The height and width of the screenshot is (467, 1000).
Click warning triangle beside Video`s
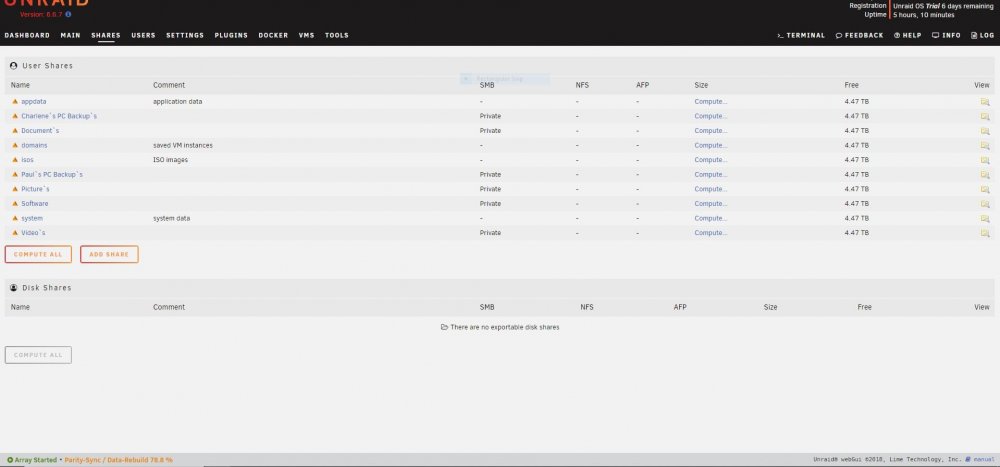[15, 233]
